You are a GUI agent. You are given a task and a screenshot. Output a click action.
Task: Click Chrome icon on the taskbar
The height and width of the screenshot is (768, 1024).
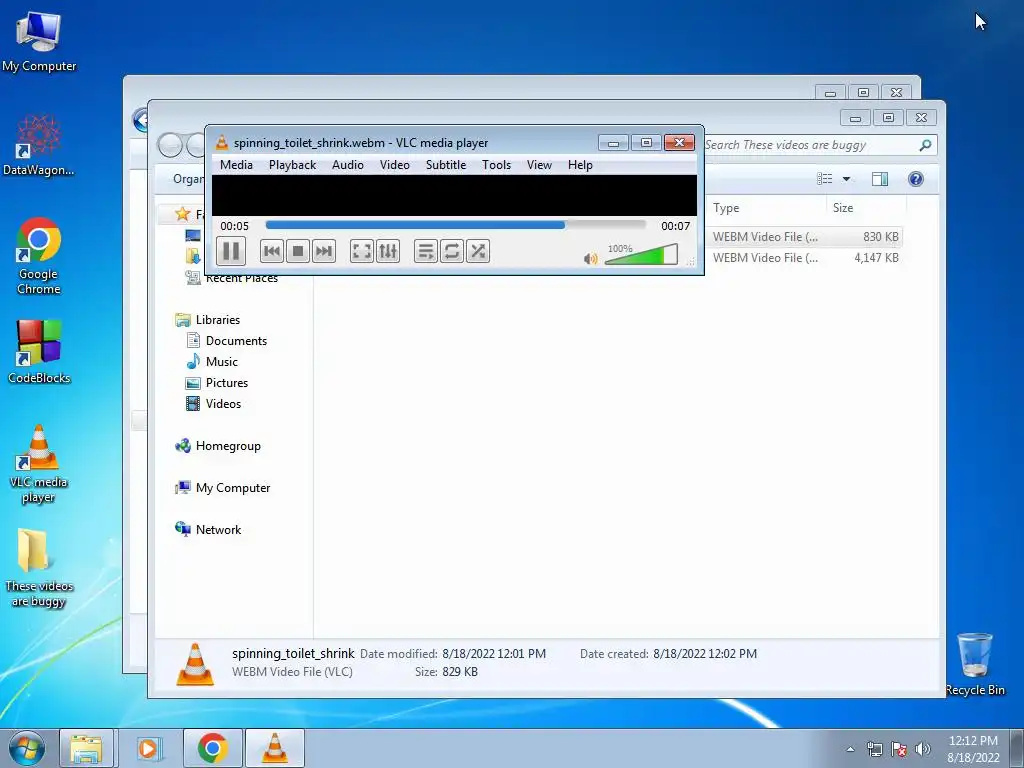[x=212, y=749]
